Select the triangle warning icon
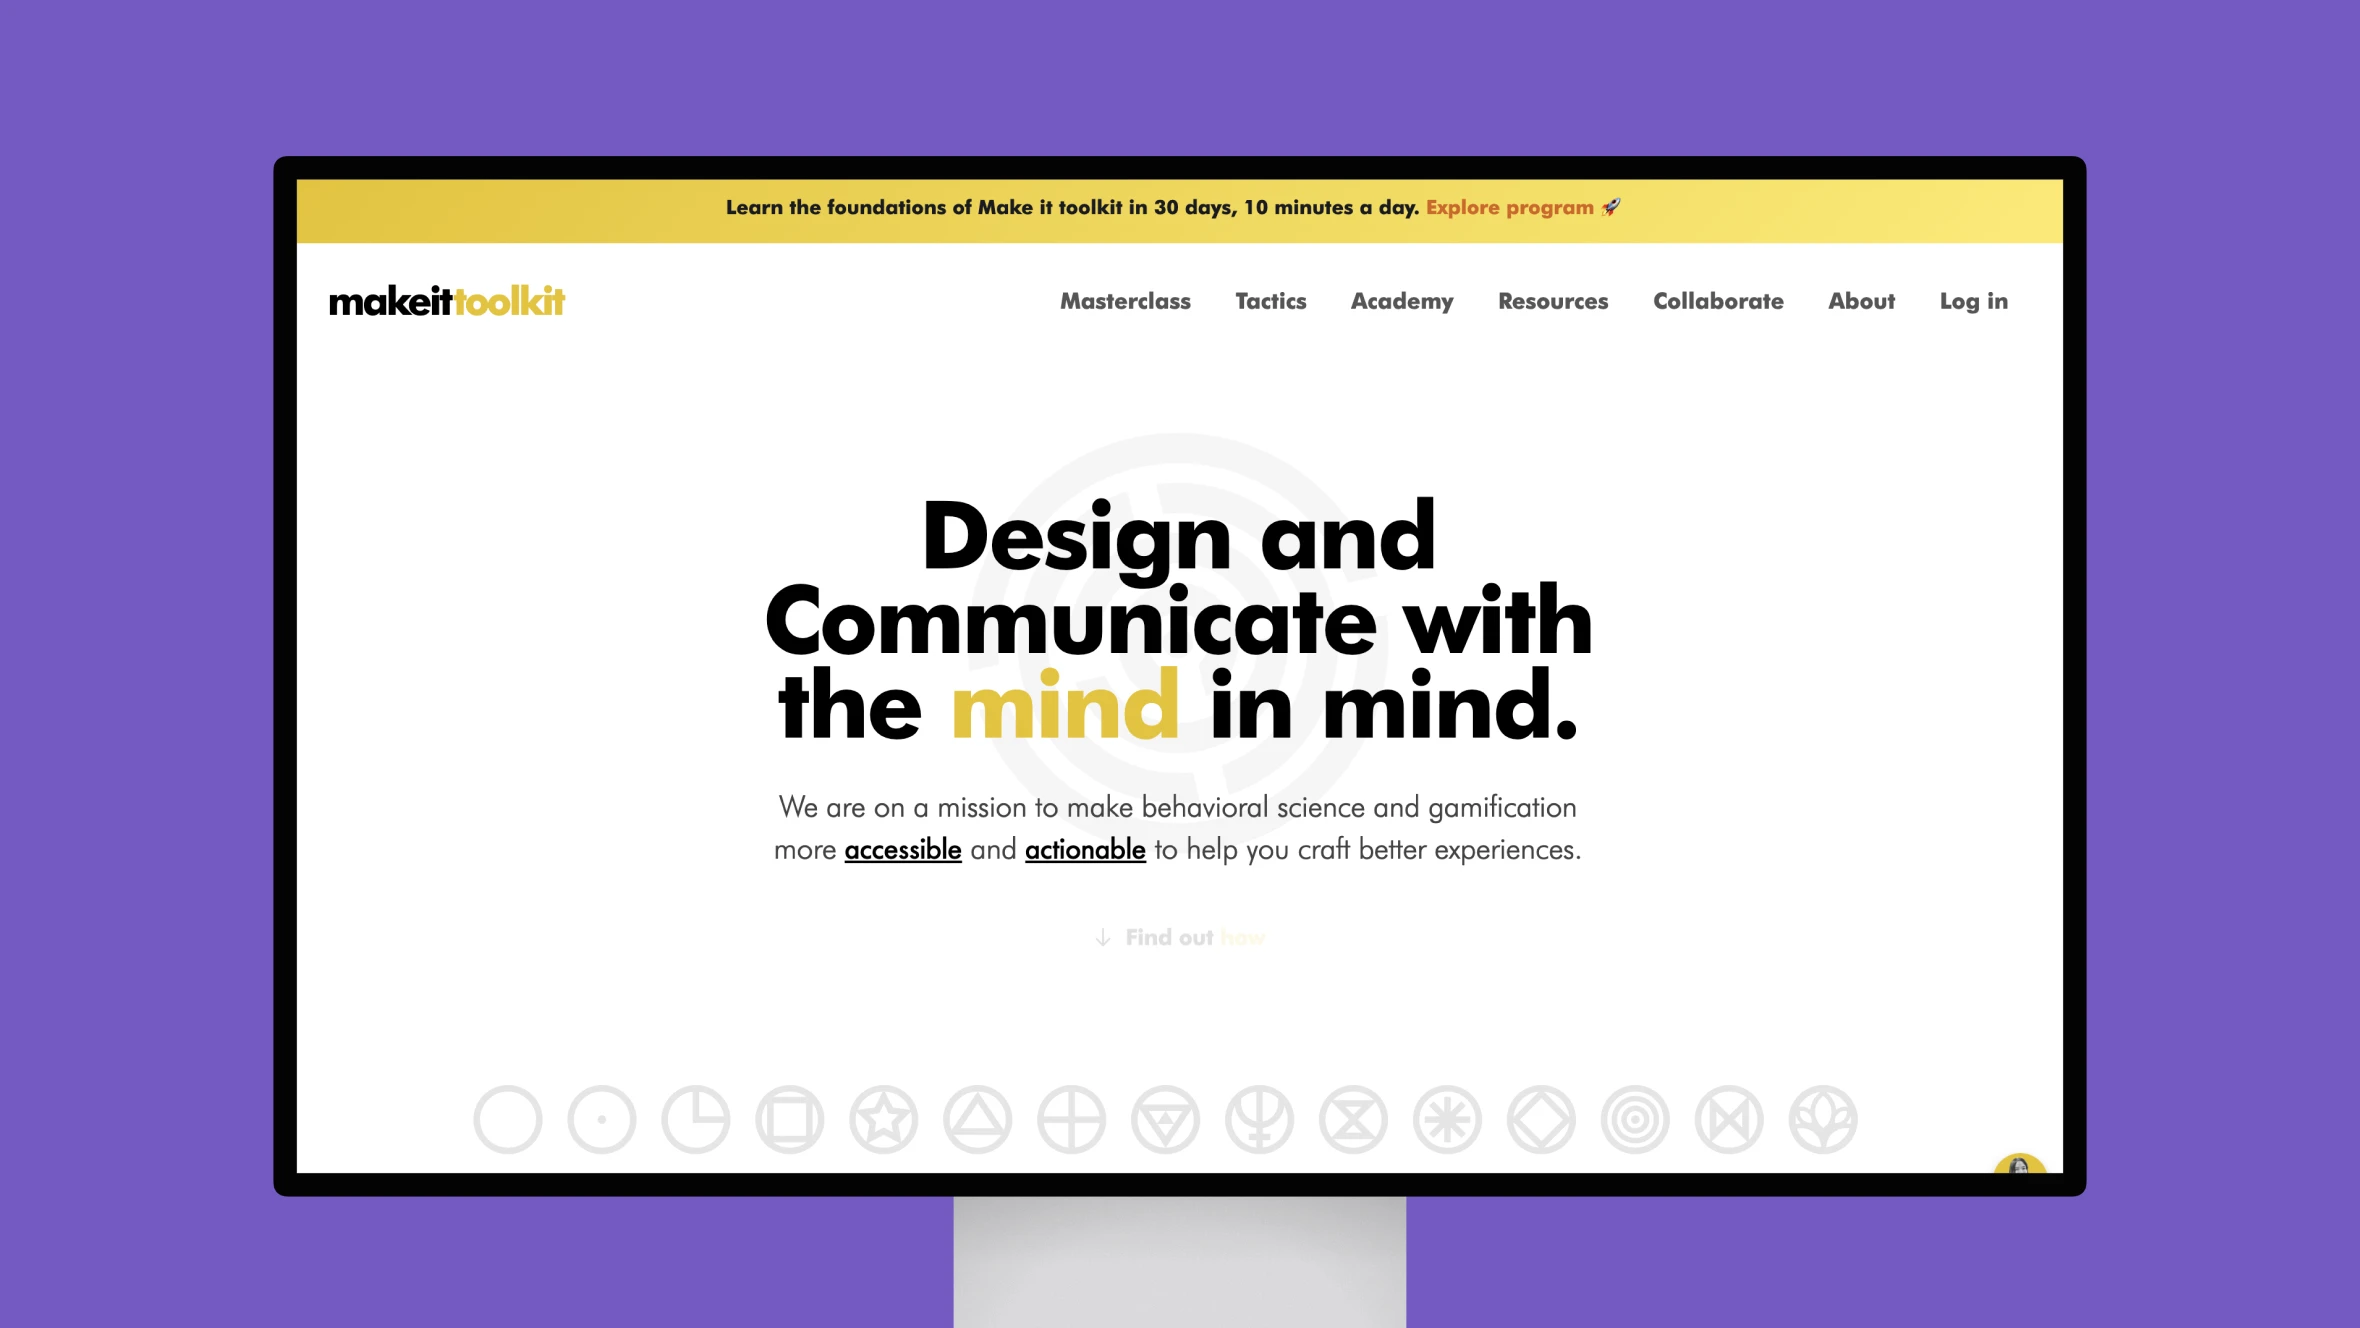 [x=976, y=1119]
